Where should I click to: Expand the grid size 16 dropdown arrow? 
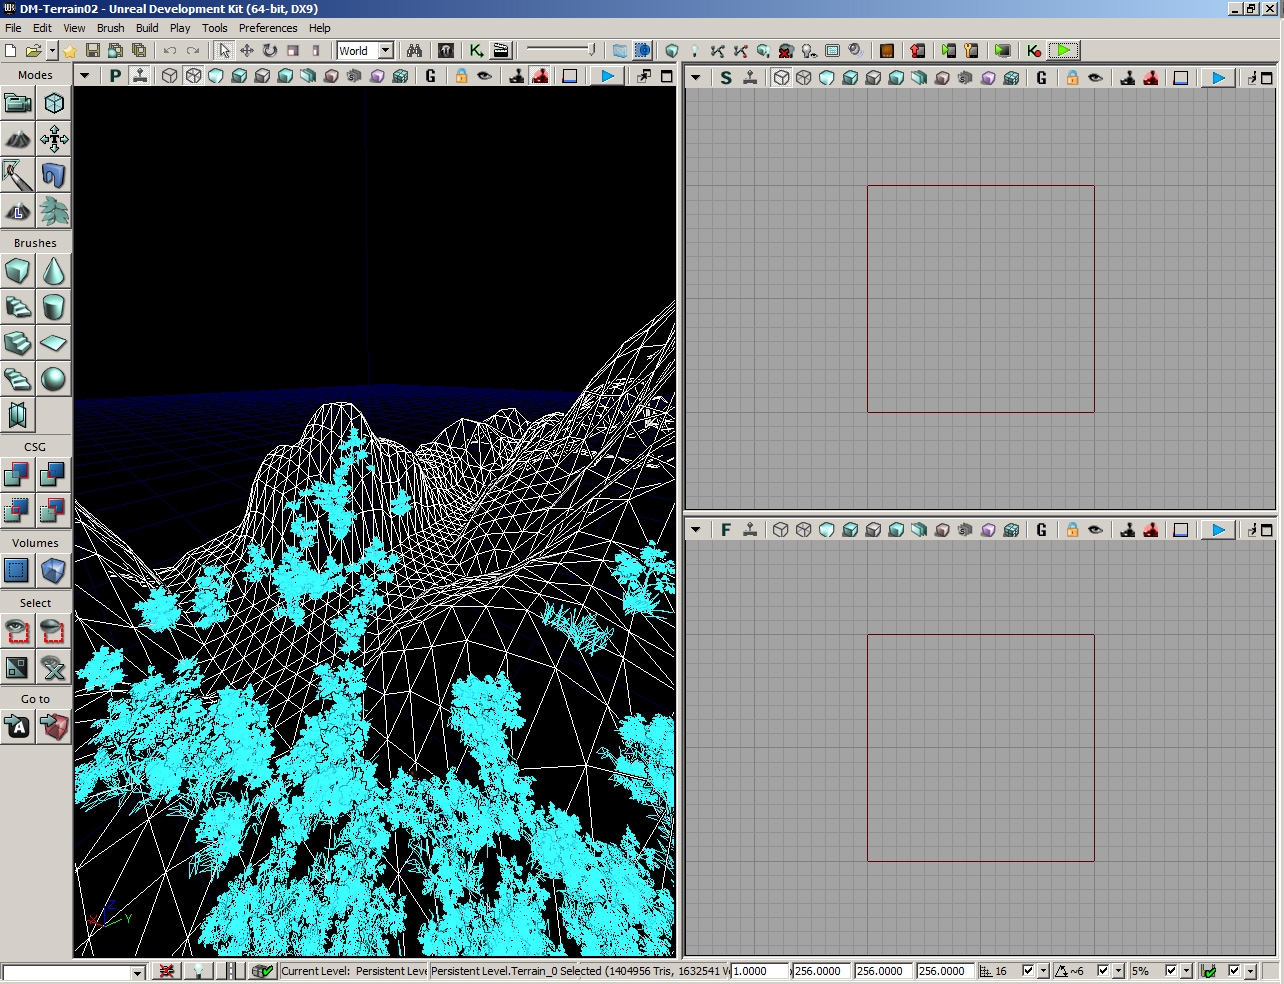coord(1043,971)
